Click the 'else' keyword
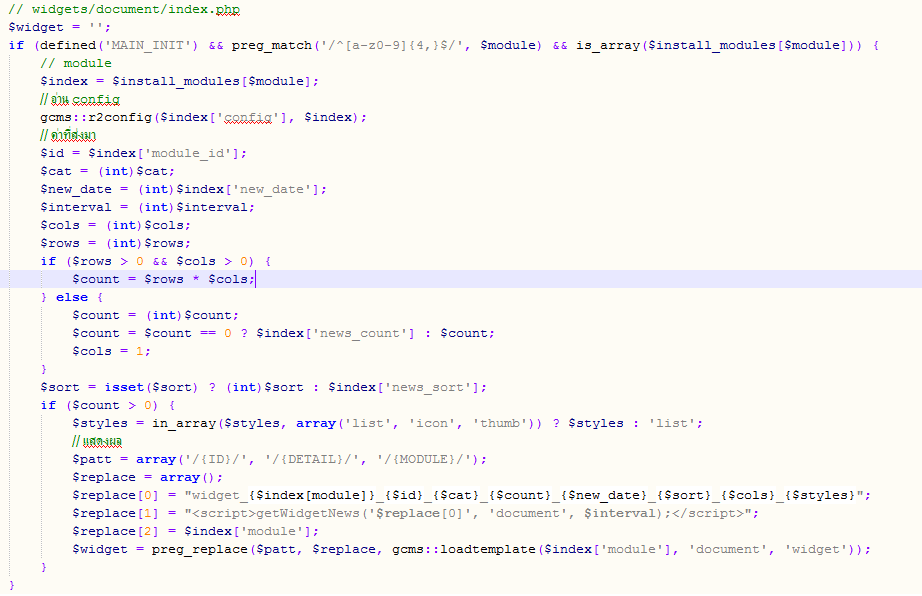 click(72, 297)
